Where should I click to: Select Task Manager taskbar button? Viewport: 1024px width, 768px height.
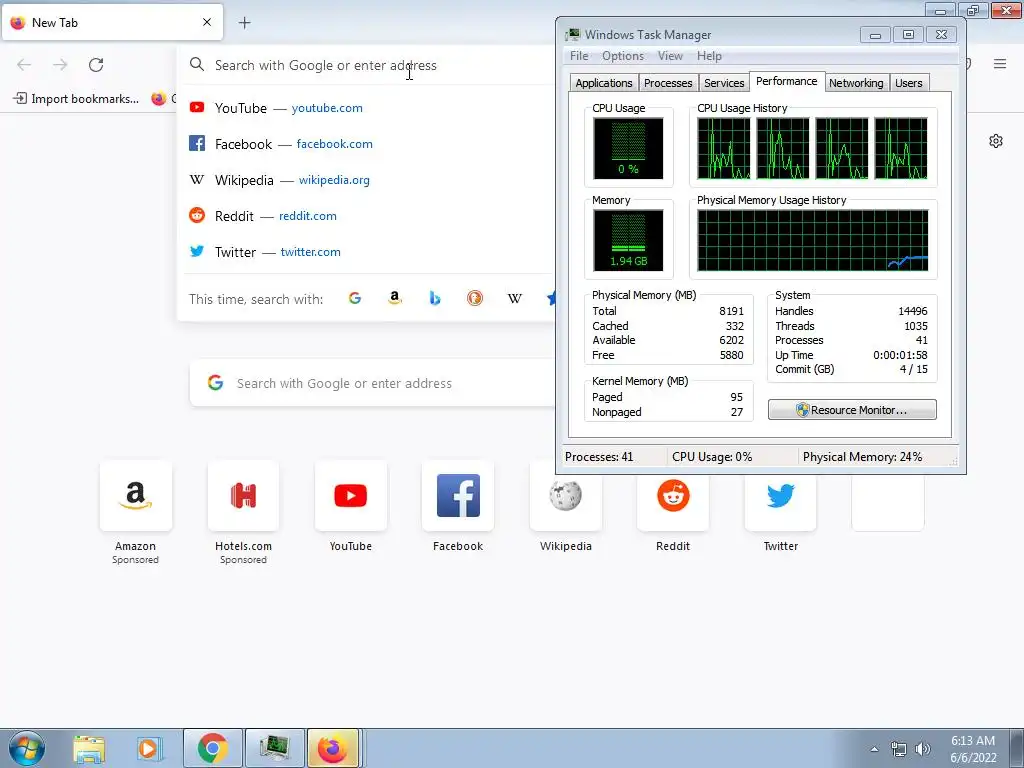pyautogui.click(x=275, y=748)
